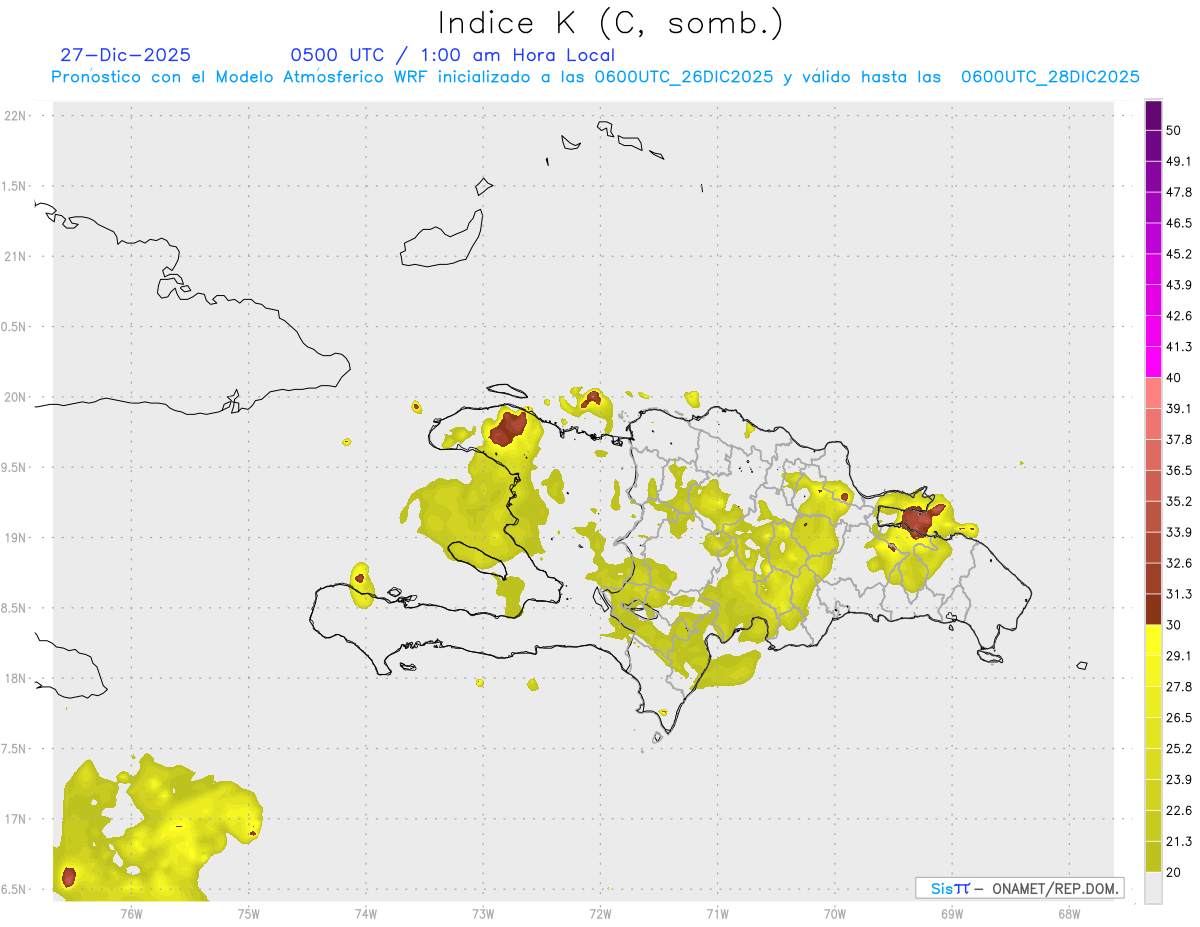Click the legend value '25.2'
Screen dimensions: 1200x927
point(1178,748)
